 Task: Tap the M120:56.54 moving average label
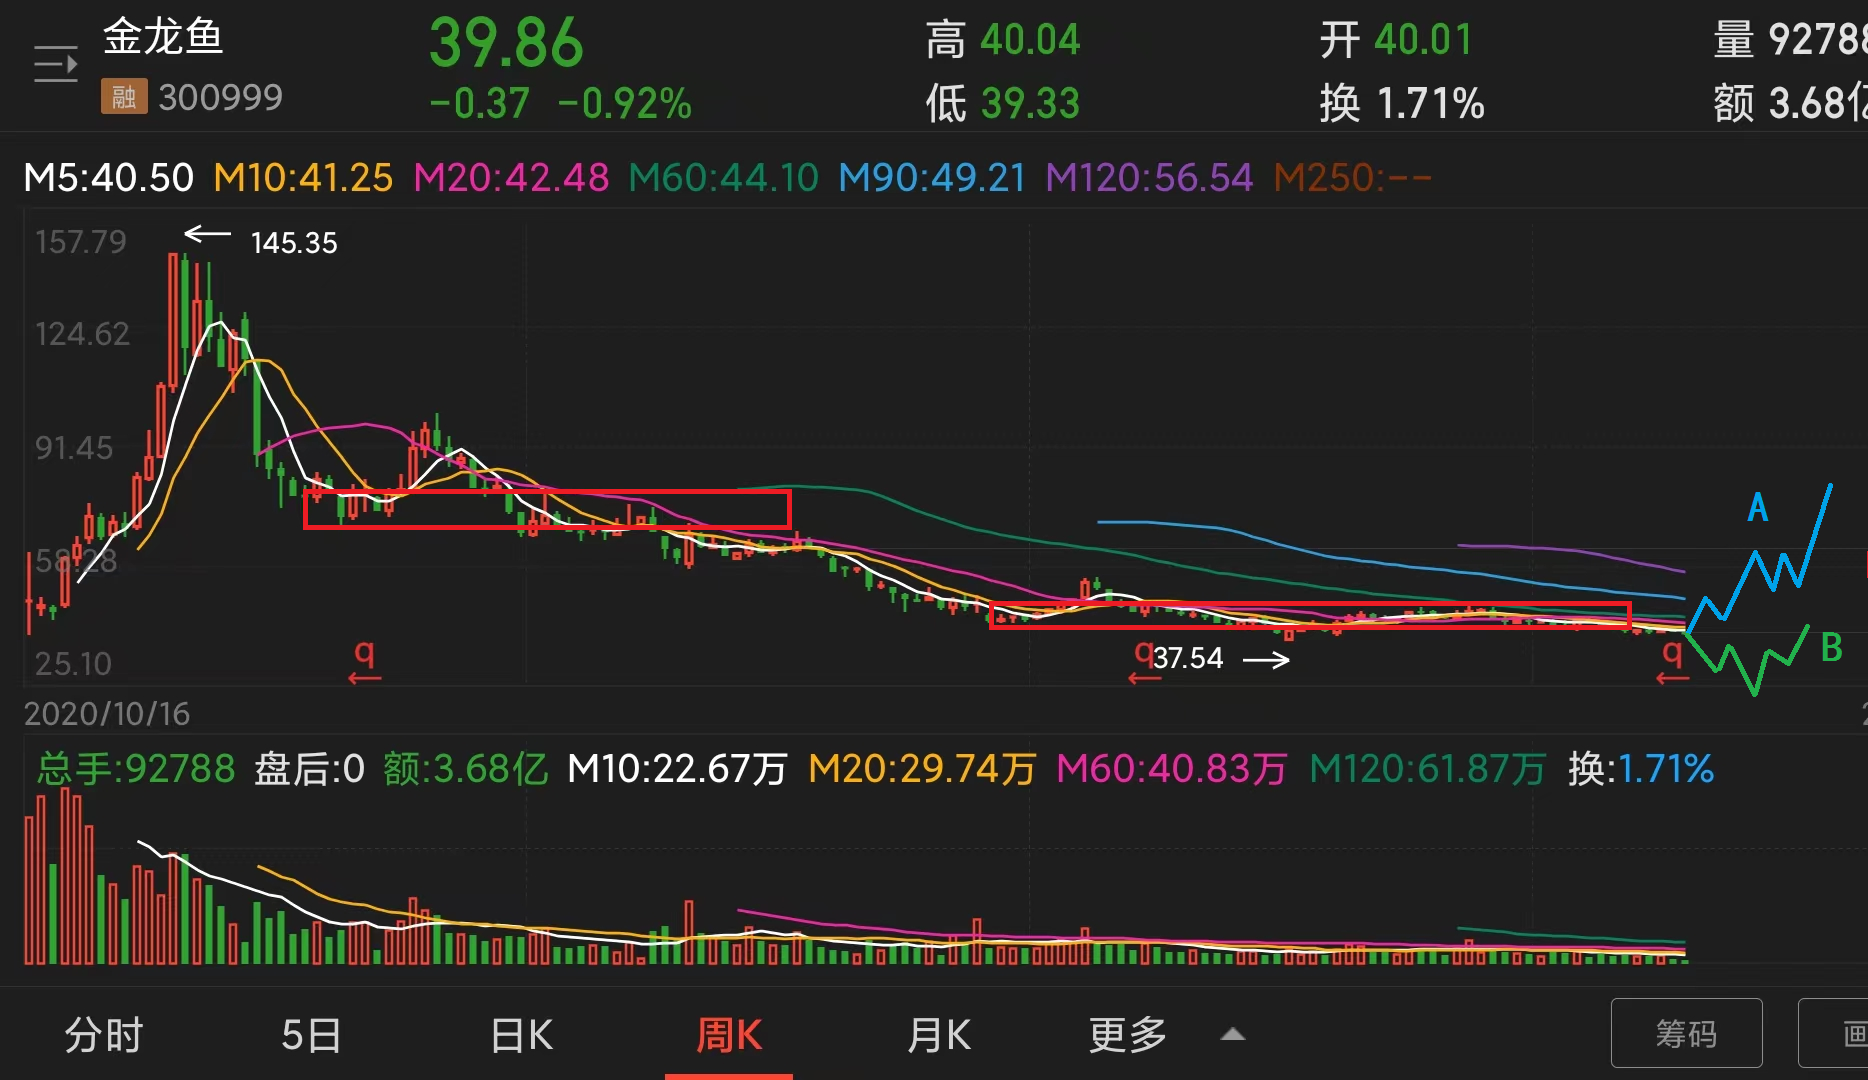1149,178
